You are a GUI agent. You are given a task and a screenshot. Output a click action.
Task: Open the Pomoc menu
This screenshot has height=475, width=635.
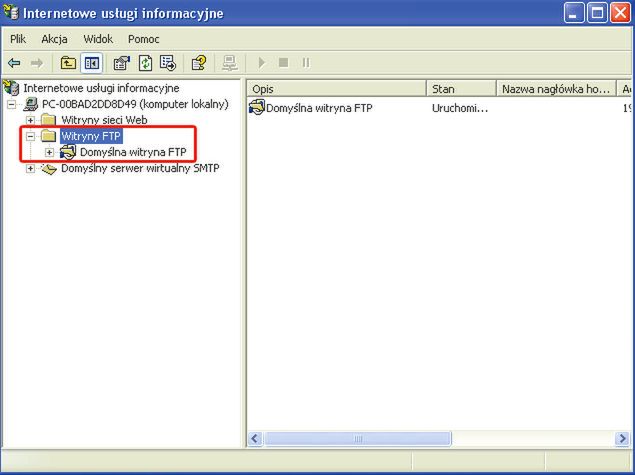pos(143,39)
